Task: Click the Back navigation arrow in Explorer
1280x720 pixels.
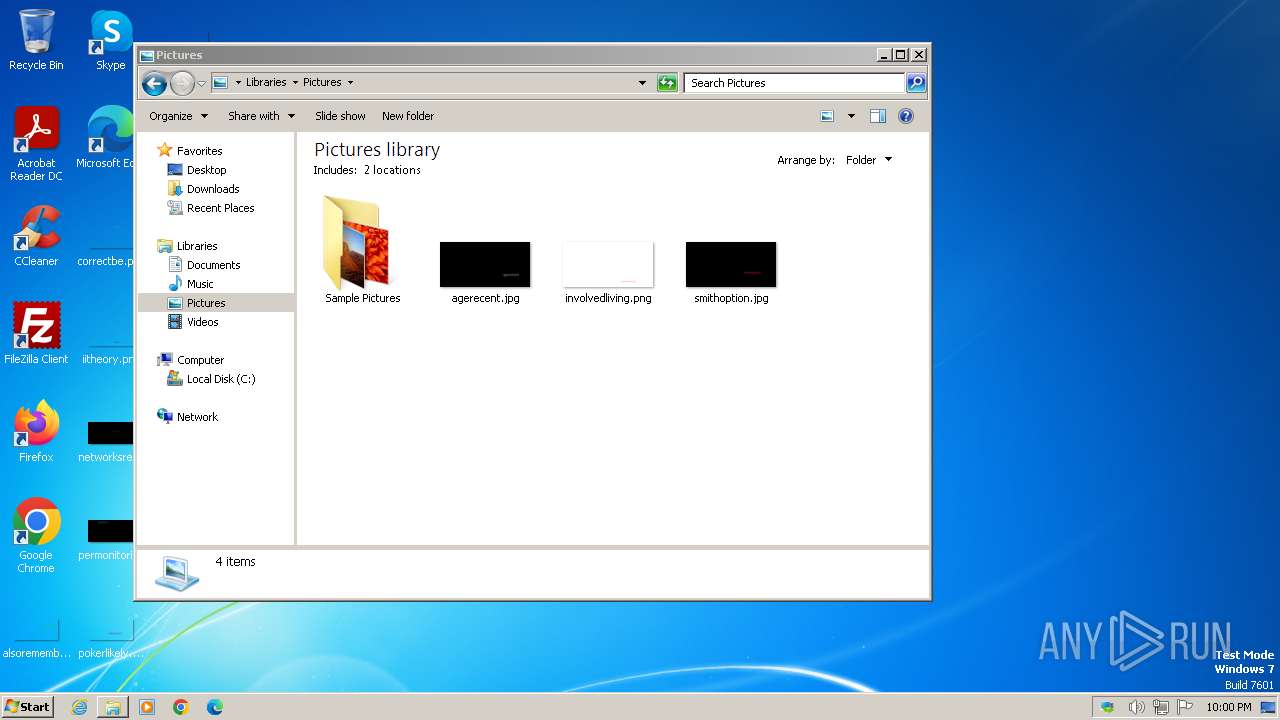Action: coord(154,83)
